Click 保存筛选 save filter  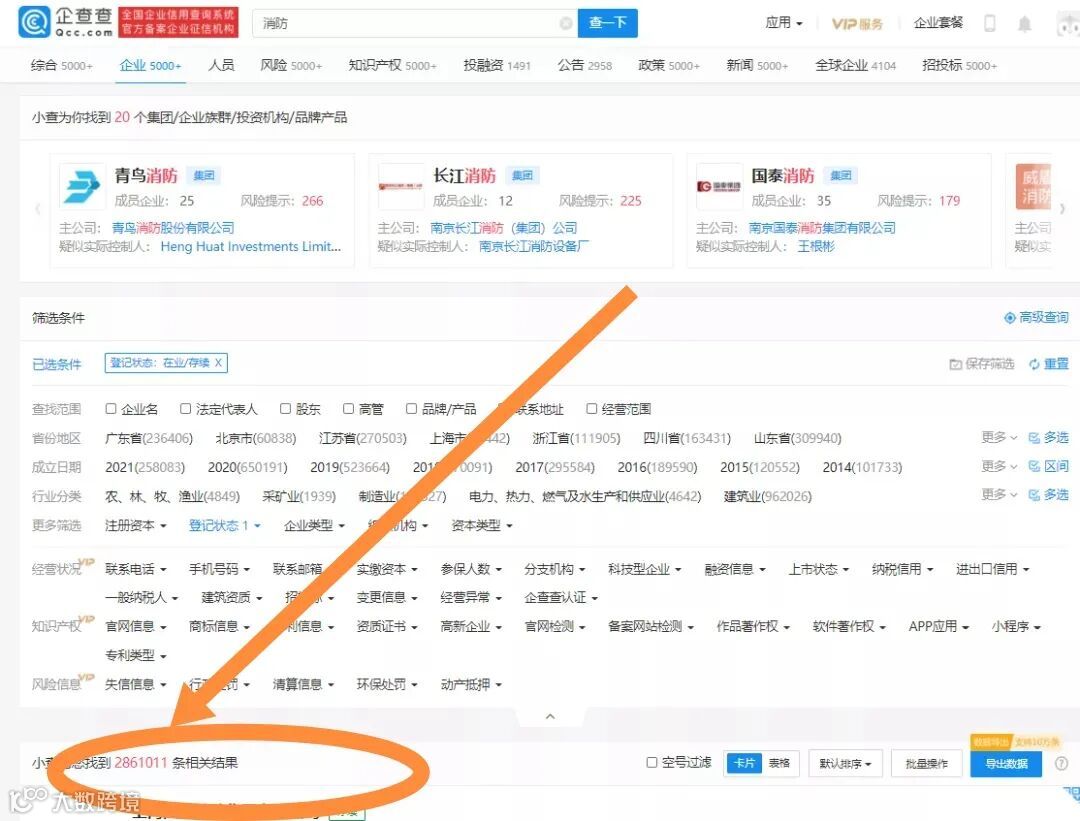pos(982,364)
